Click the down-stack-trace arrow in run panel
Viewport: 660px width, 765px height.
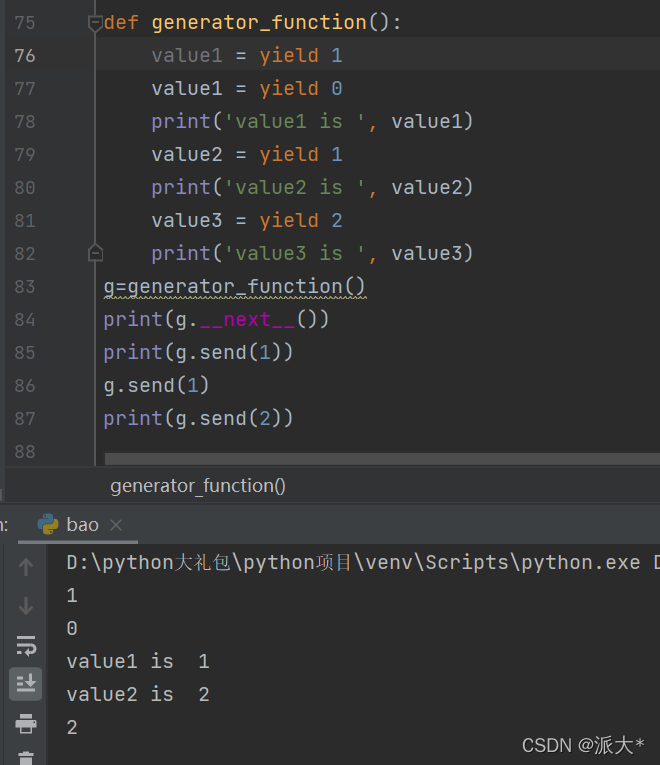tap(26, 606)
